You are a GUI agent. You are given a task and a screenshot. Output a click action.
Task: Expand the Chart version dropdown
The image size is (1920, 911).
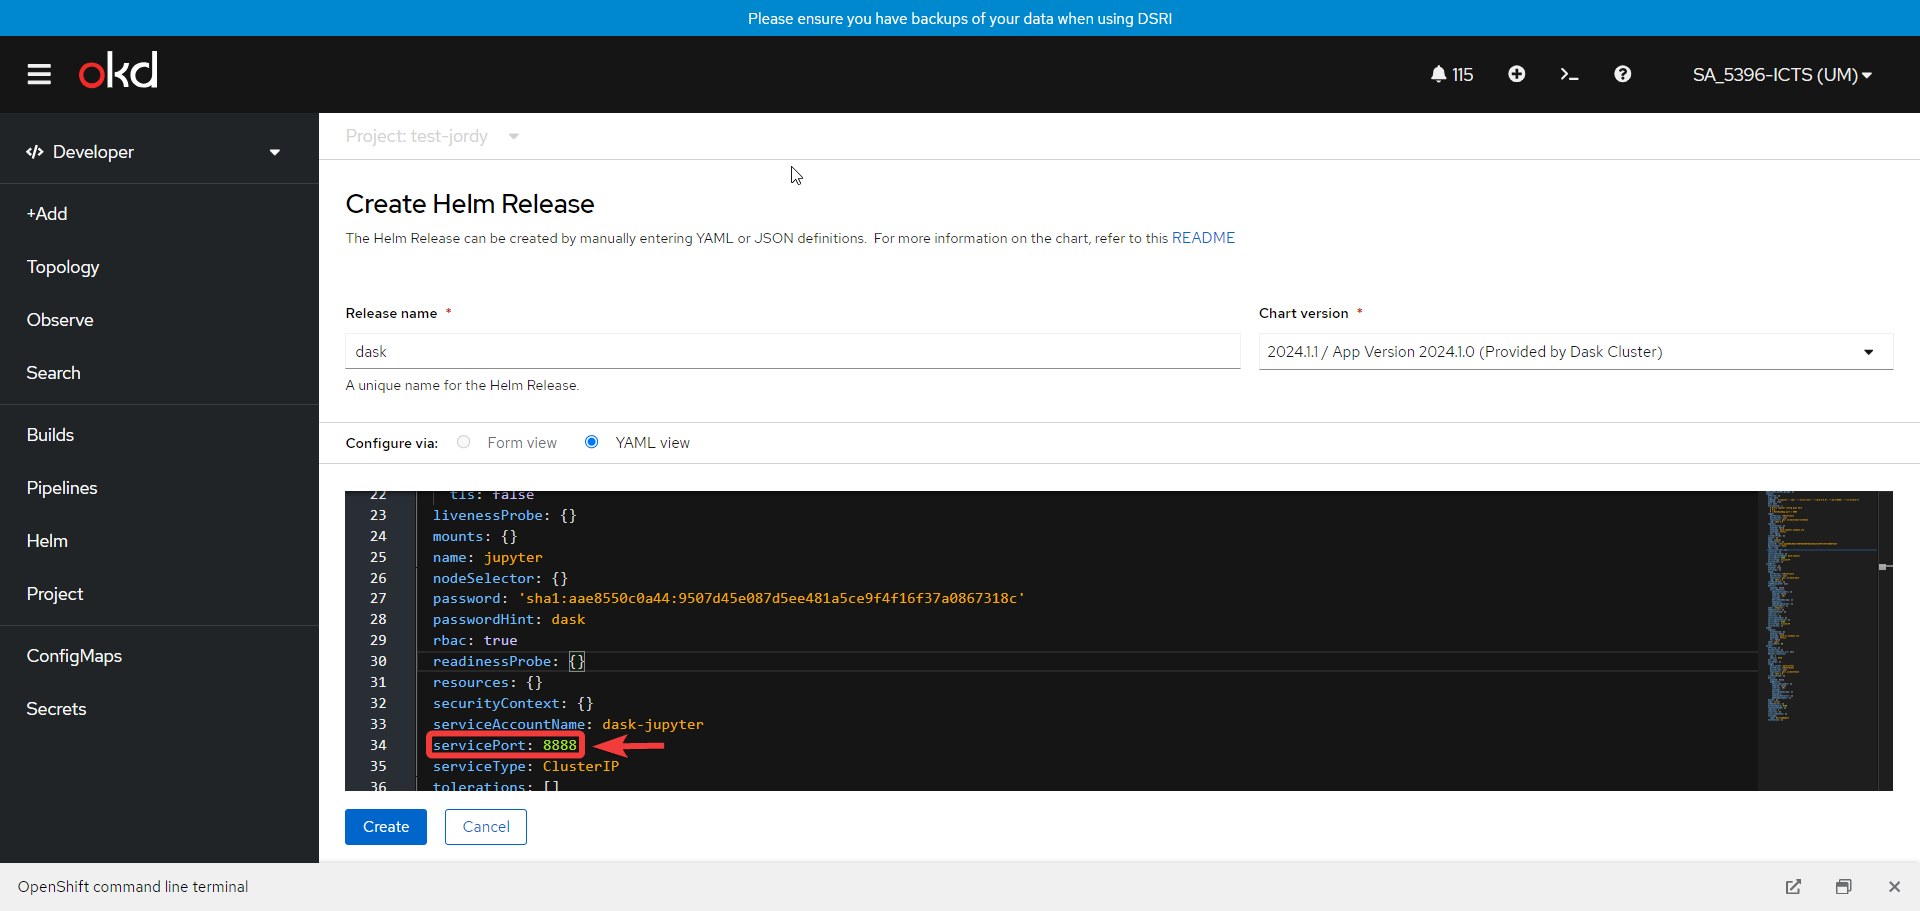[1575, 352]
